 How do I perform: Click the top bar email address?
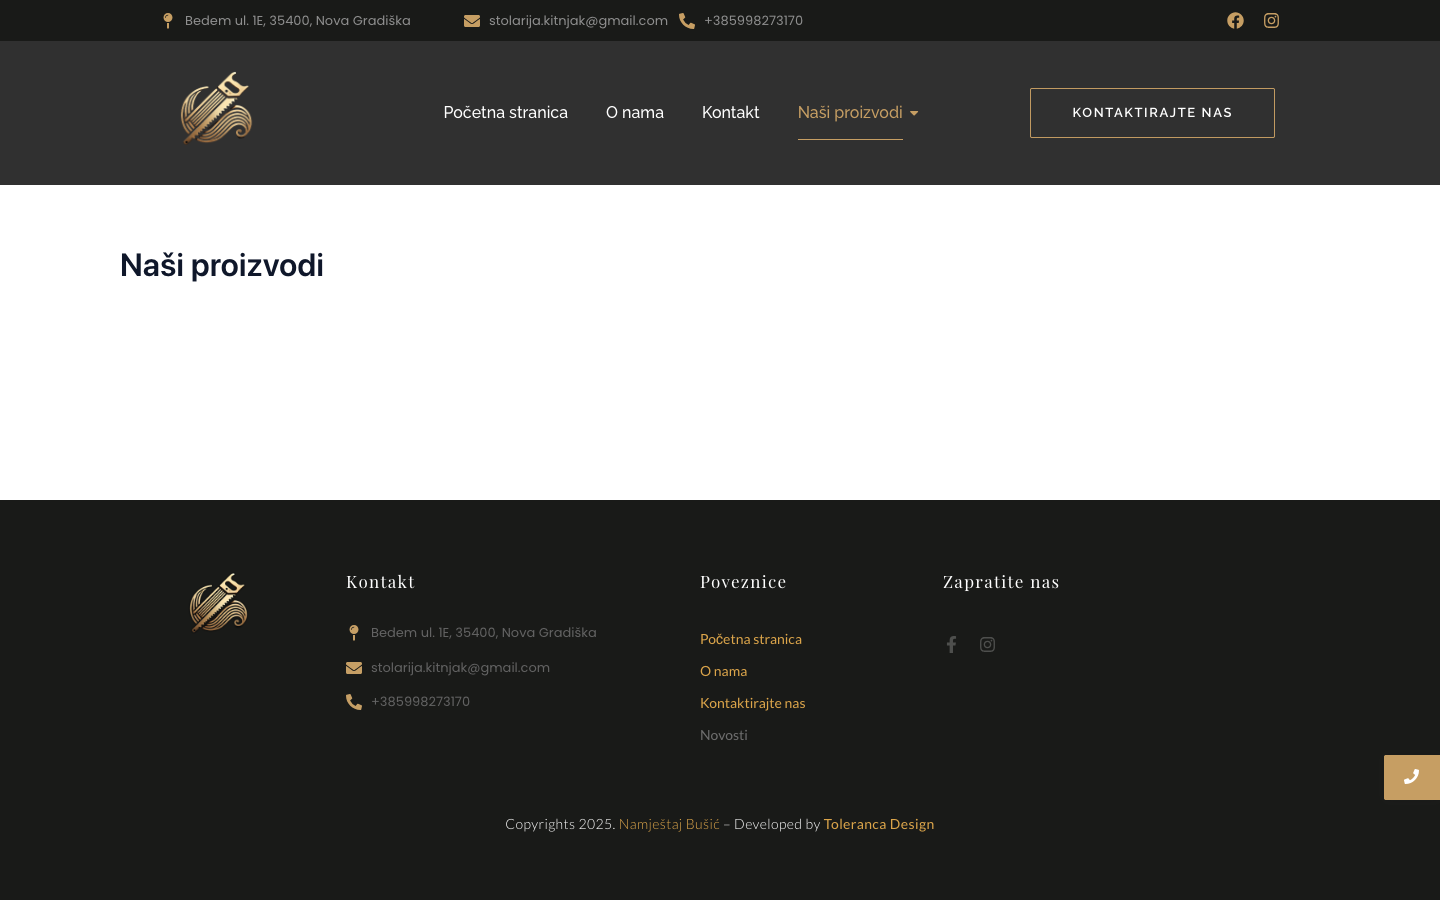(578, 21)
